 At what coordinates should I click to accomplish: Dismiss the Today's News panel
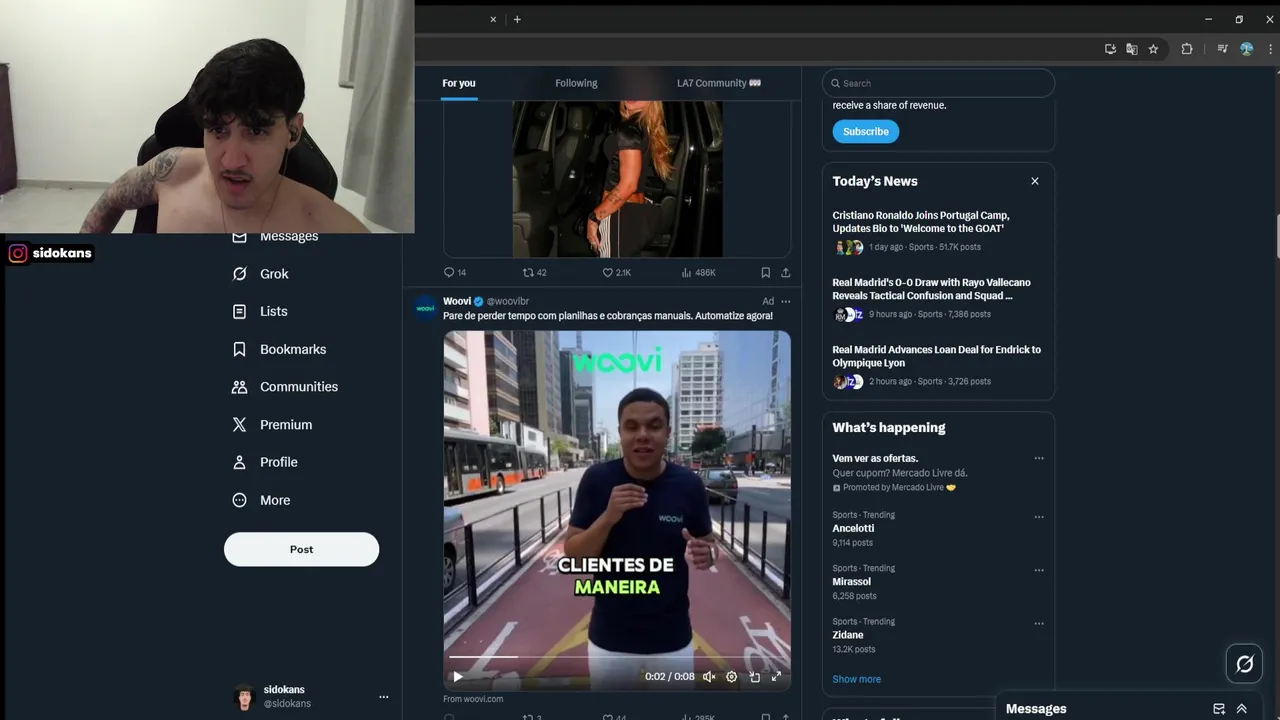coord(1035,181)
